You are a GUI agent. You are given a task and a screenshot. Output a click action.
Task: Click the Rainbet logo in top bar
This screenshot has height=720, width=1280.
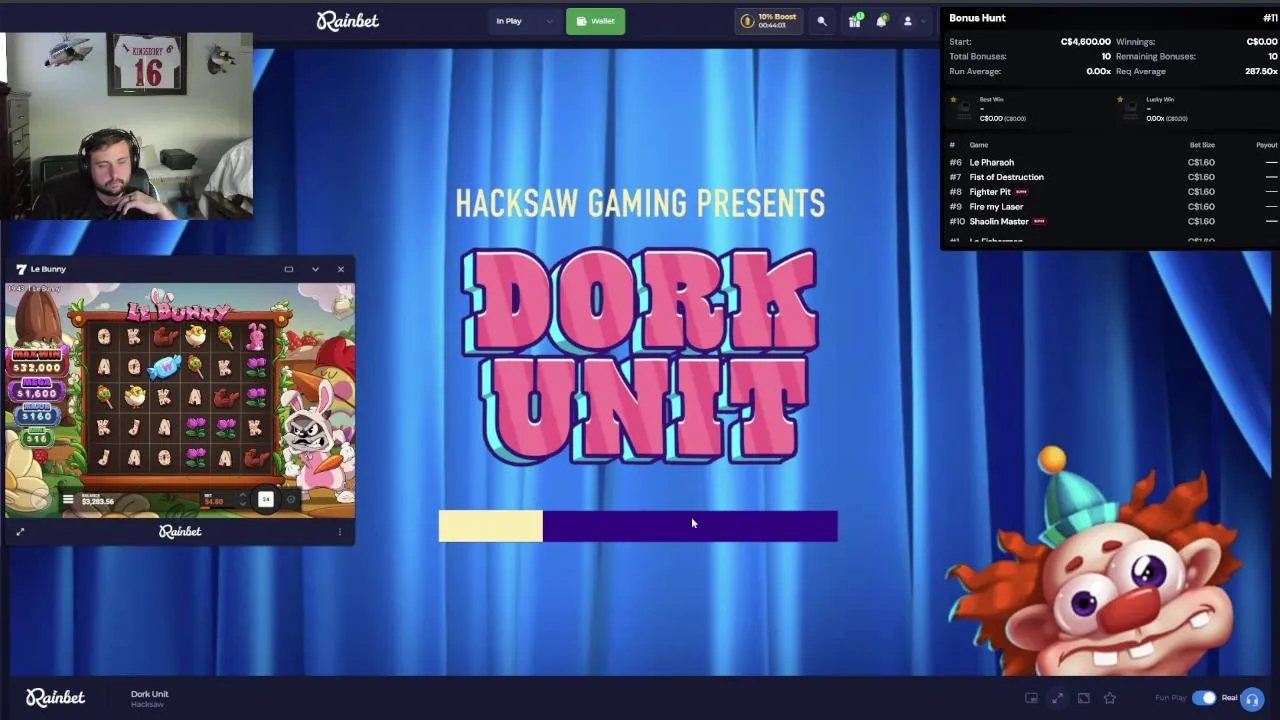348,21
